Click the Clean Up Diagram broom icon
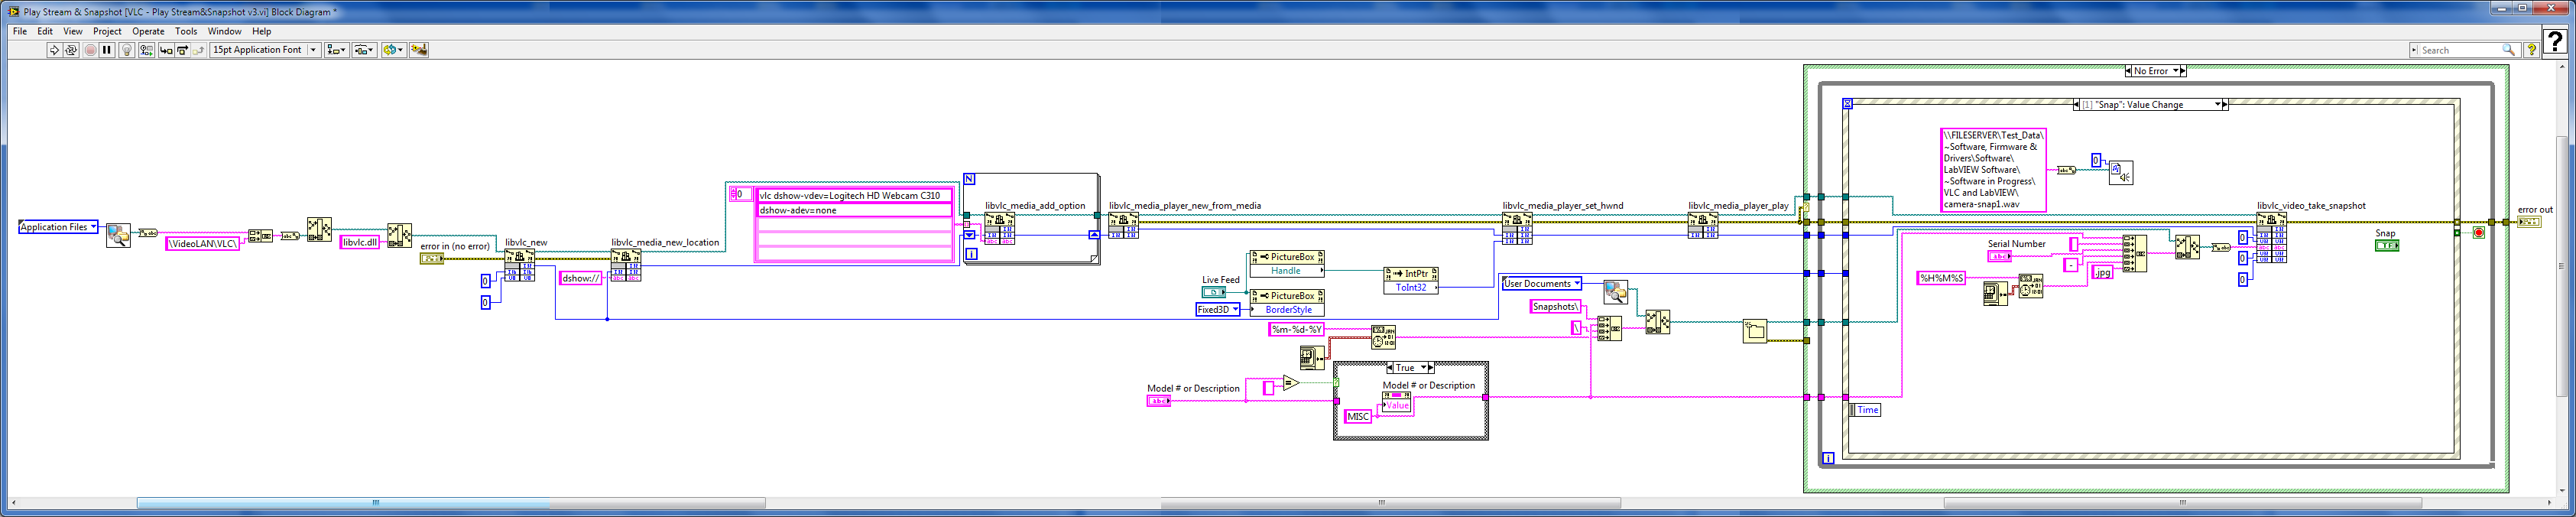The image size is (2576, 517). click(419, 50)
